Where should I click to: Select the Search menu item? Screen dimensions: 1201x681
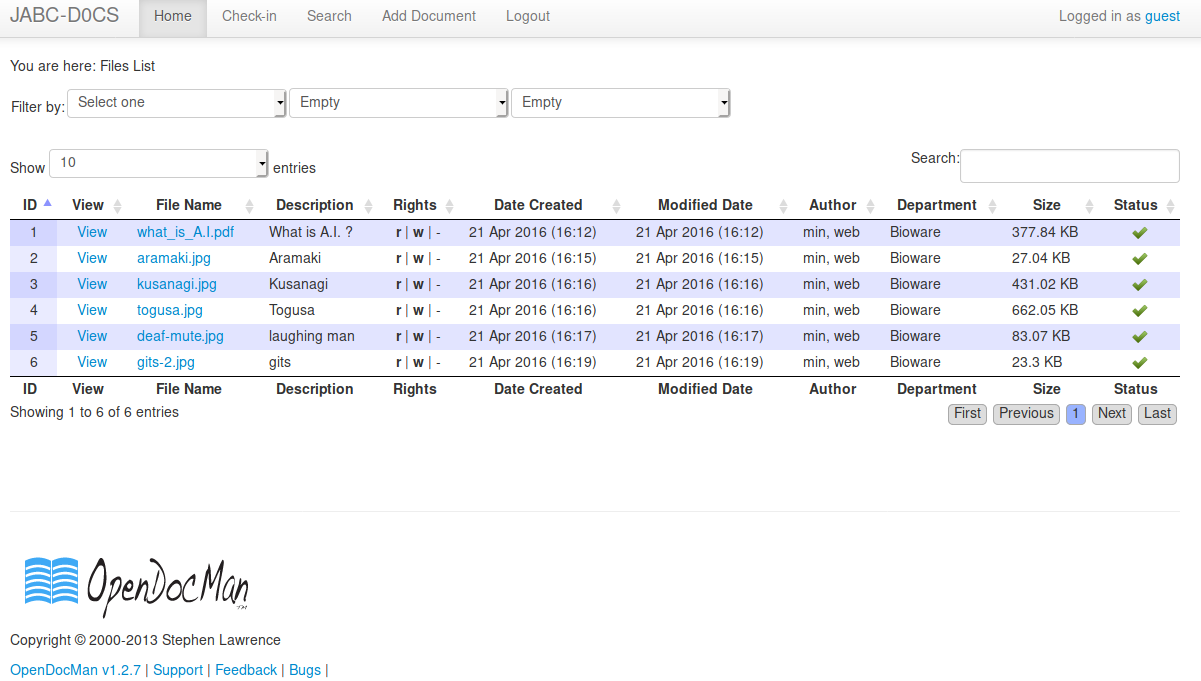pyautogui.click(x=329, y=16)
